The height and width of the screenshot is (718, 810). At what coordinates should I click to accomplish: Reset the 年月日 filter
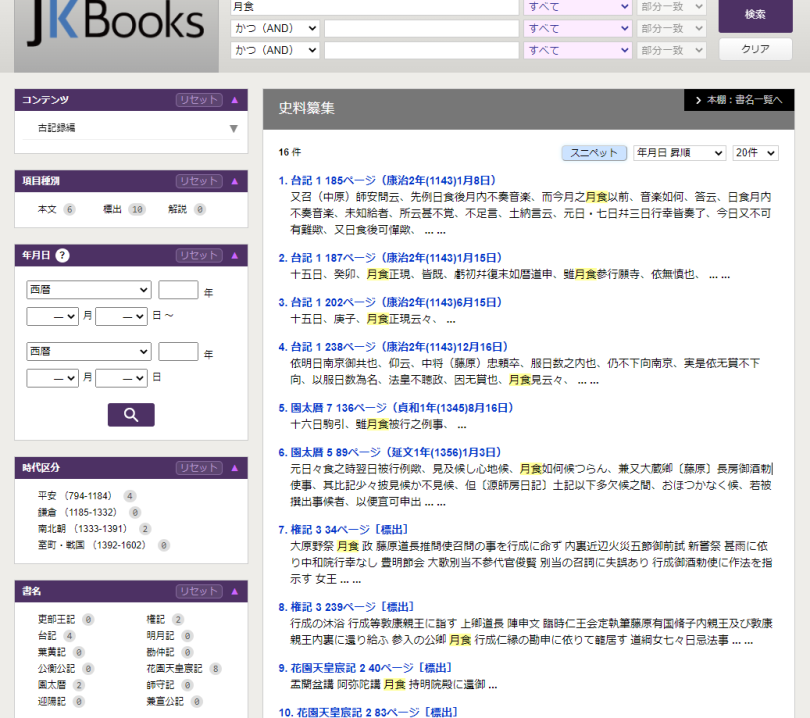tap(199, 255)
